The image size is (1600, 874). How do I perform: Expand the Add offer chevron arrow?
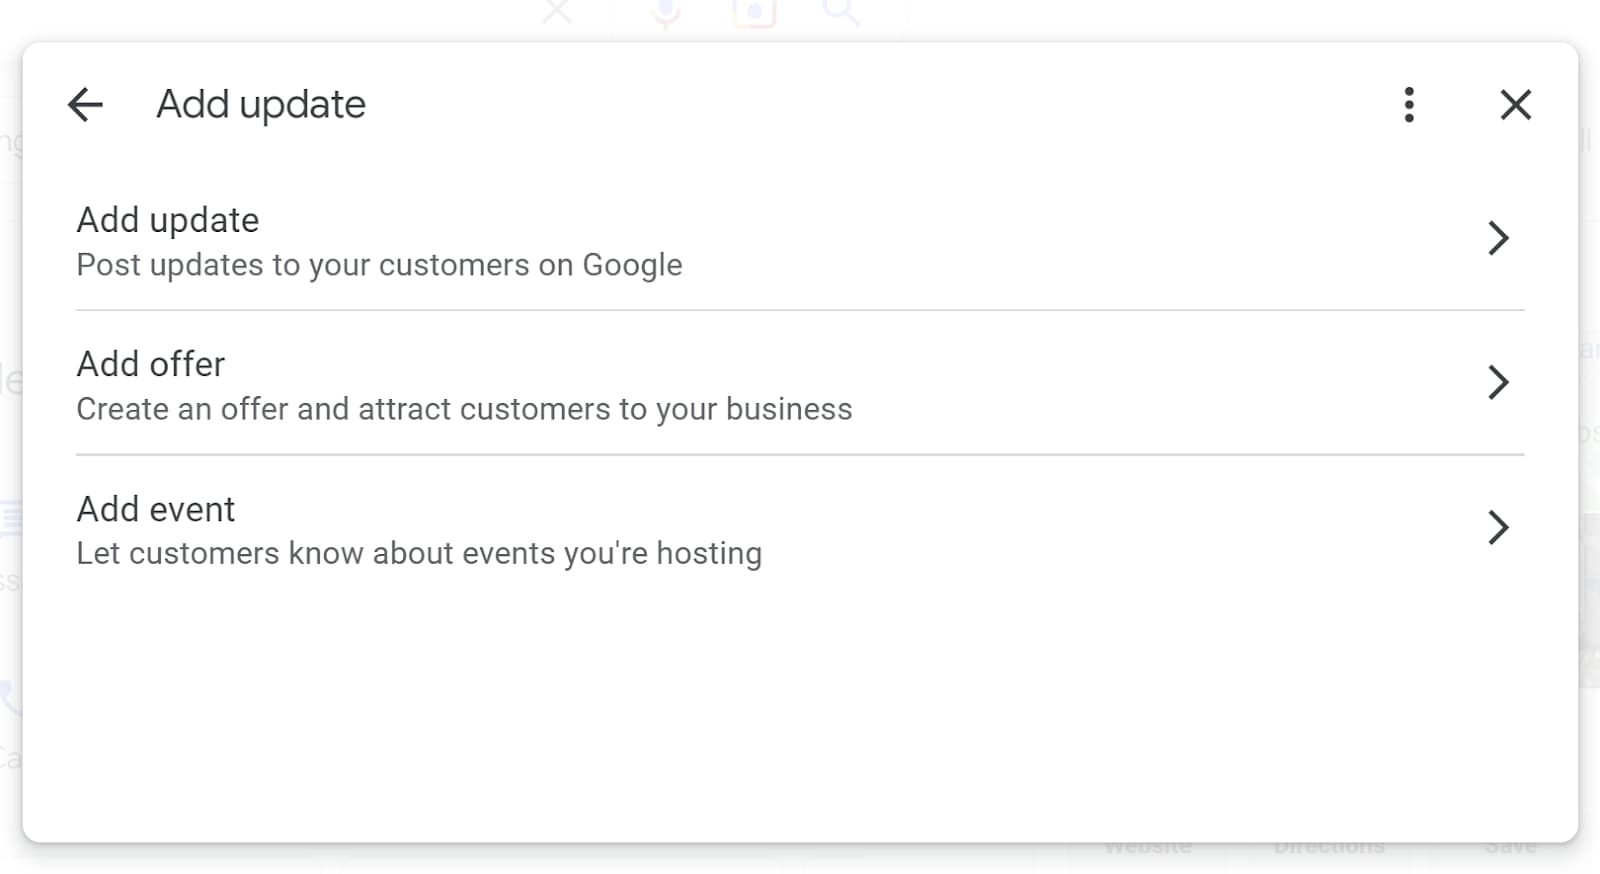[1497, 382]
